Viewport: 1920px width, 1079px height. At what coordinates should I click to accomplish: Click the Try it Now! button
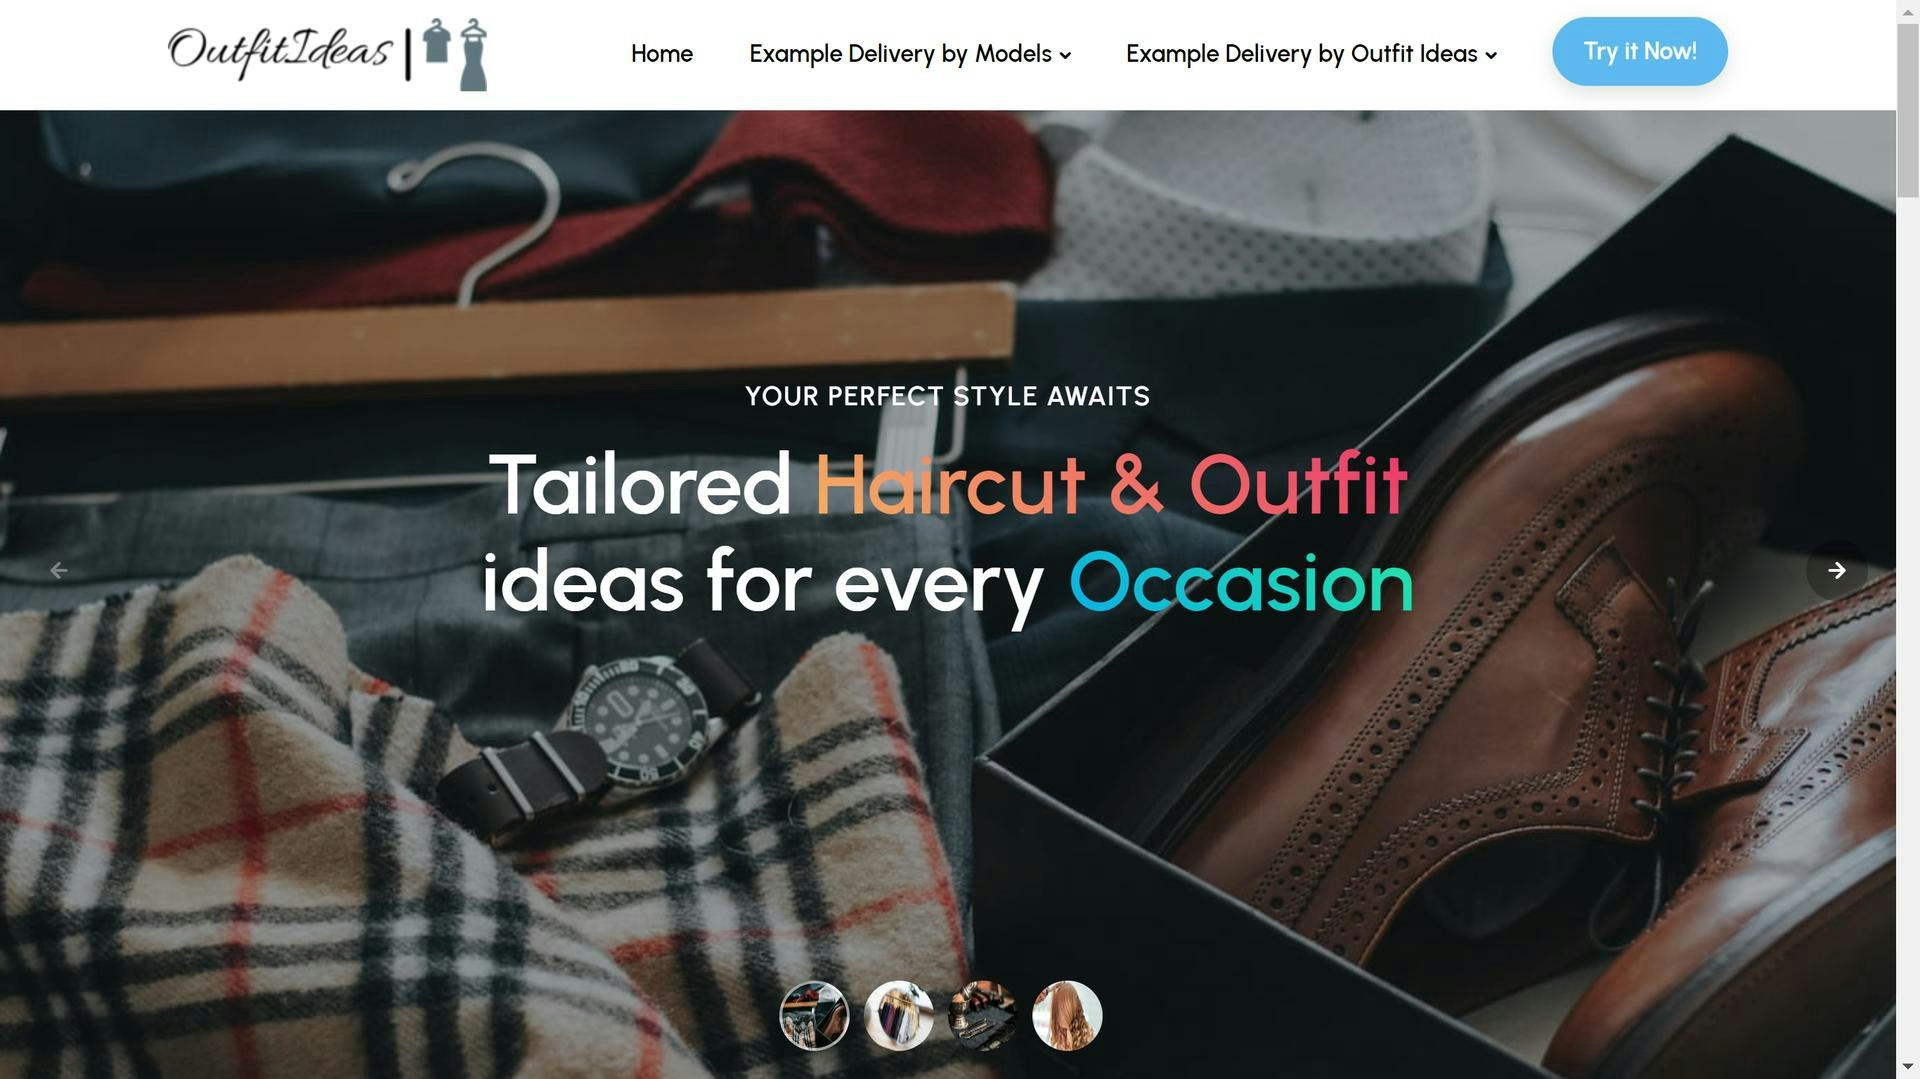pos(1639,51)
